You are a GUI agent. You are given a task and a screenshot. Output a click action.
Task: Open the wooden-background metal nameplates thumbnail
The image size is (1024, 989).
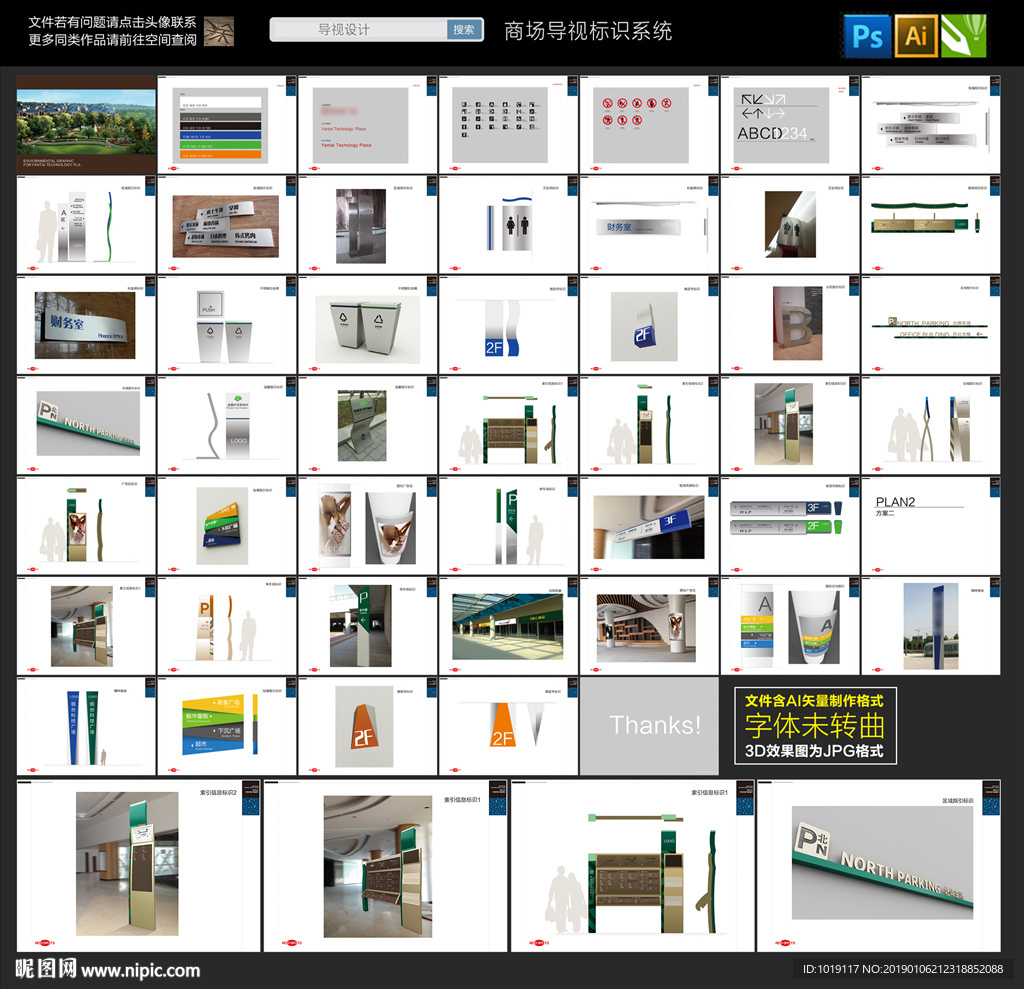click(227, 225)
